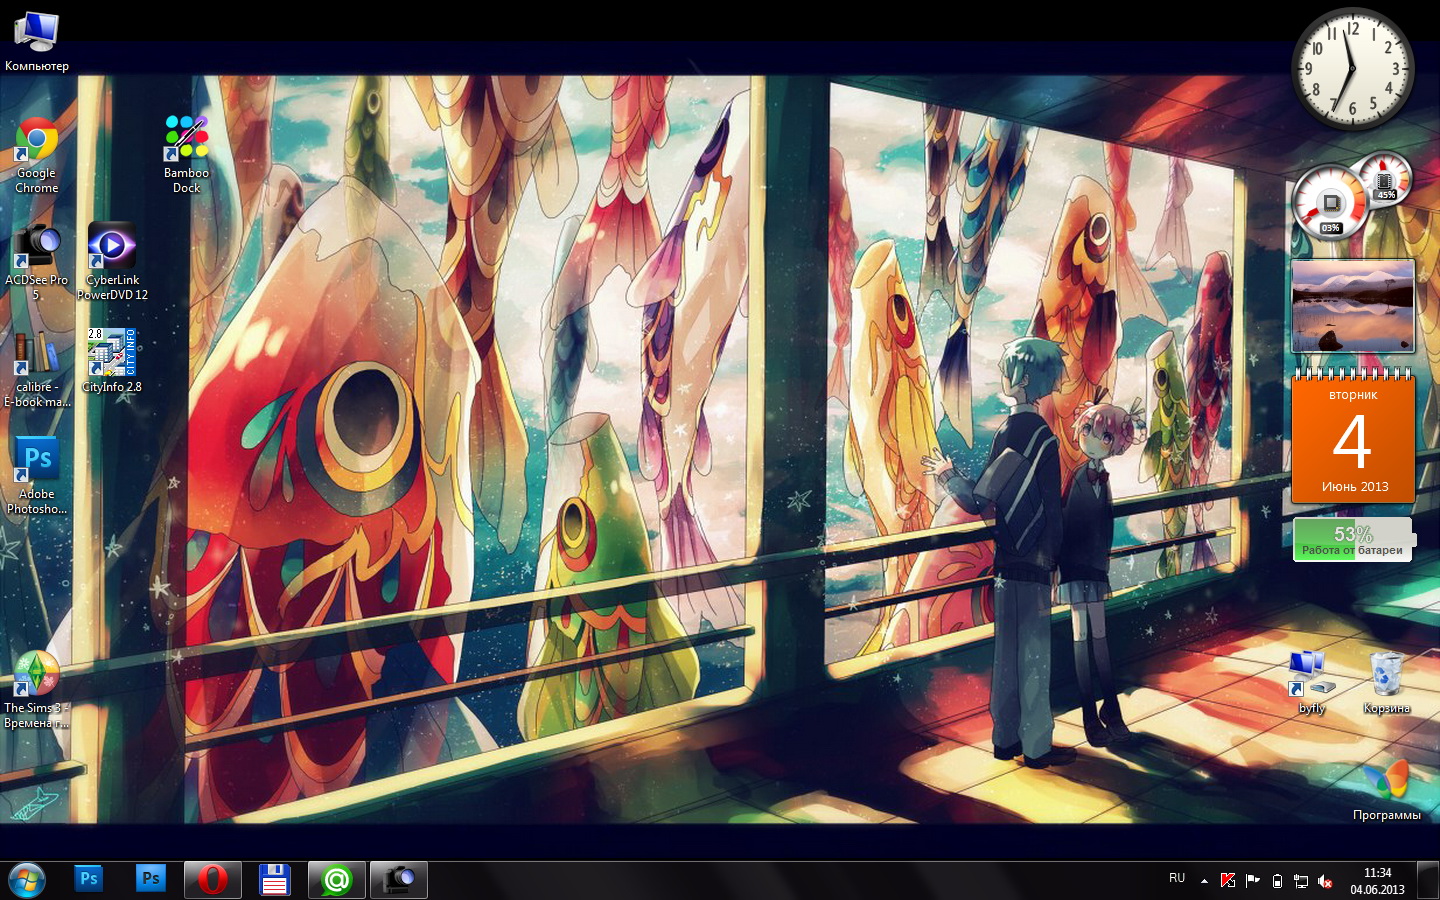The height and width of the screenshot is (900, 1440).
Task: Click the camera ACDSee taskbar button
Action: pyautogui.click(x=399, y=880)
